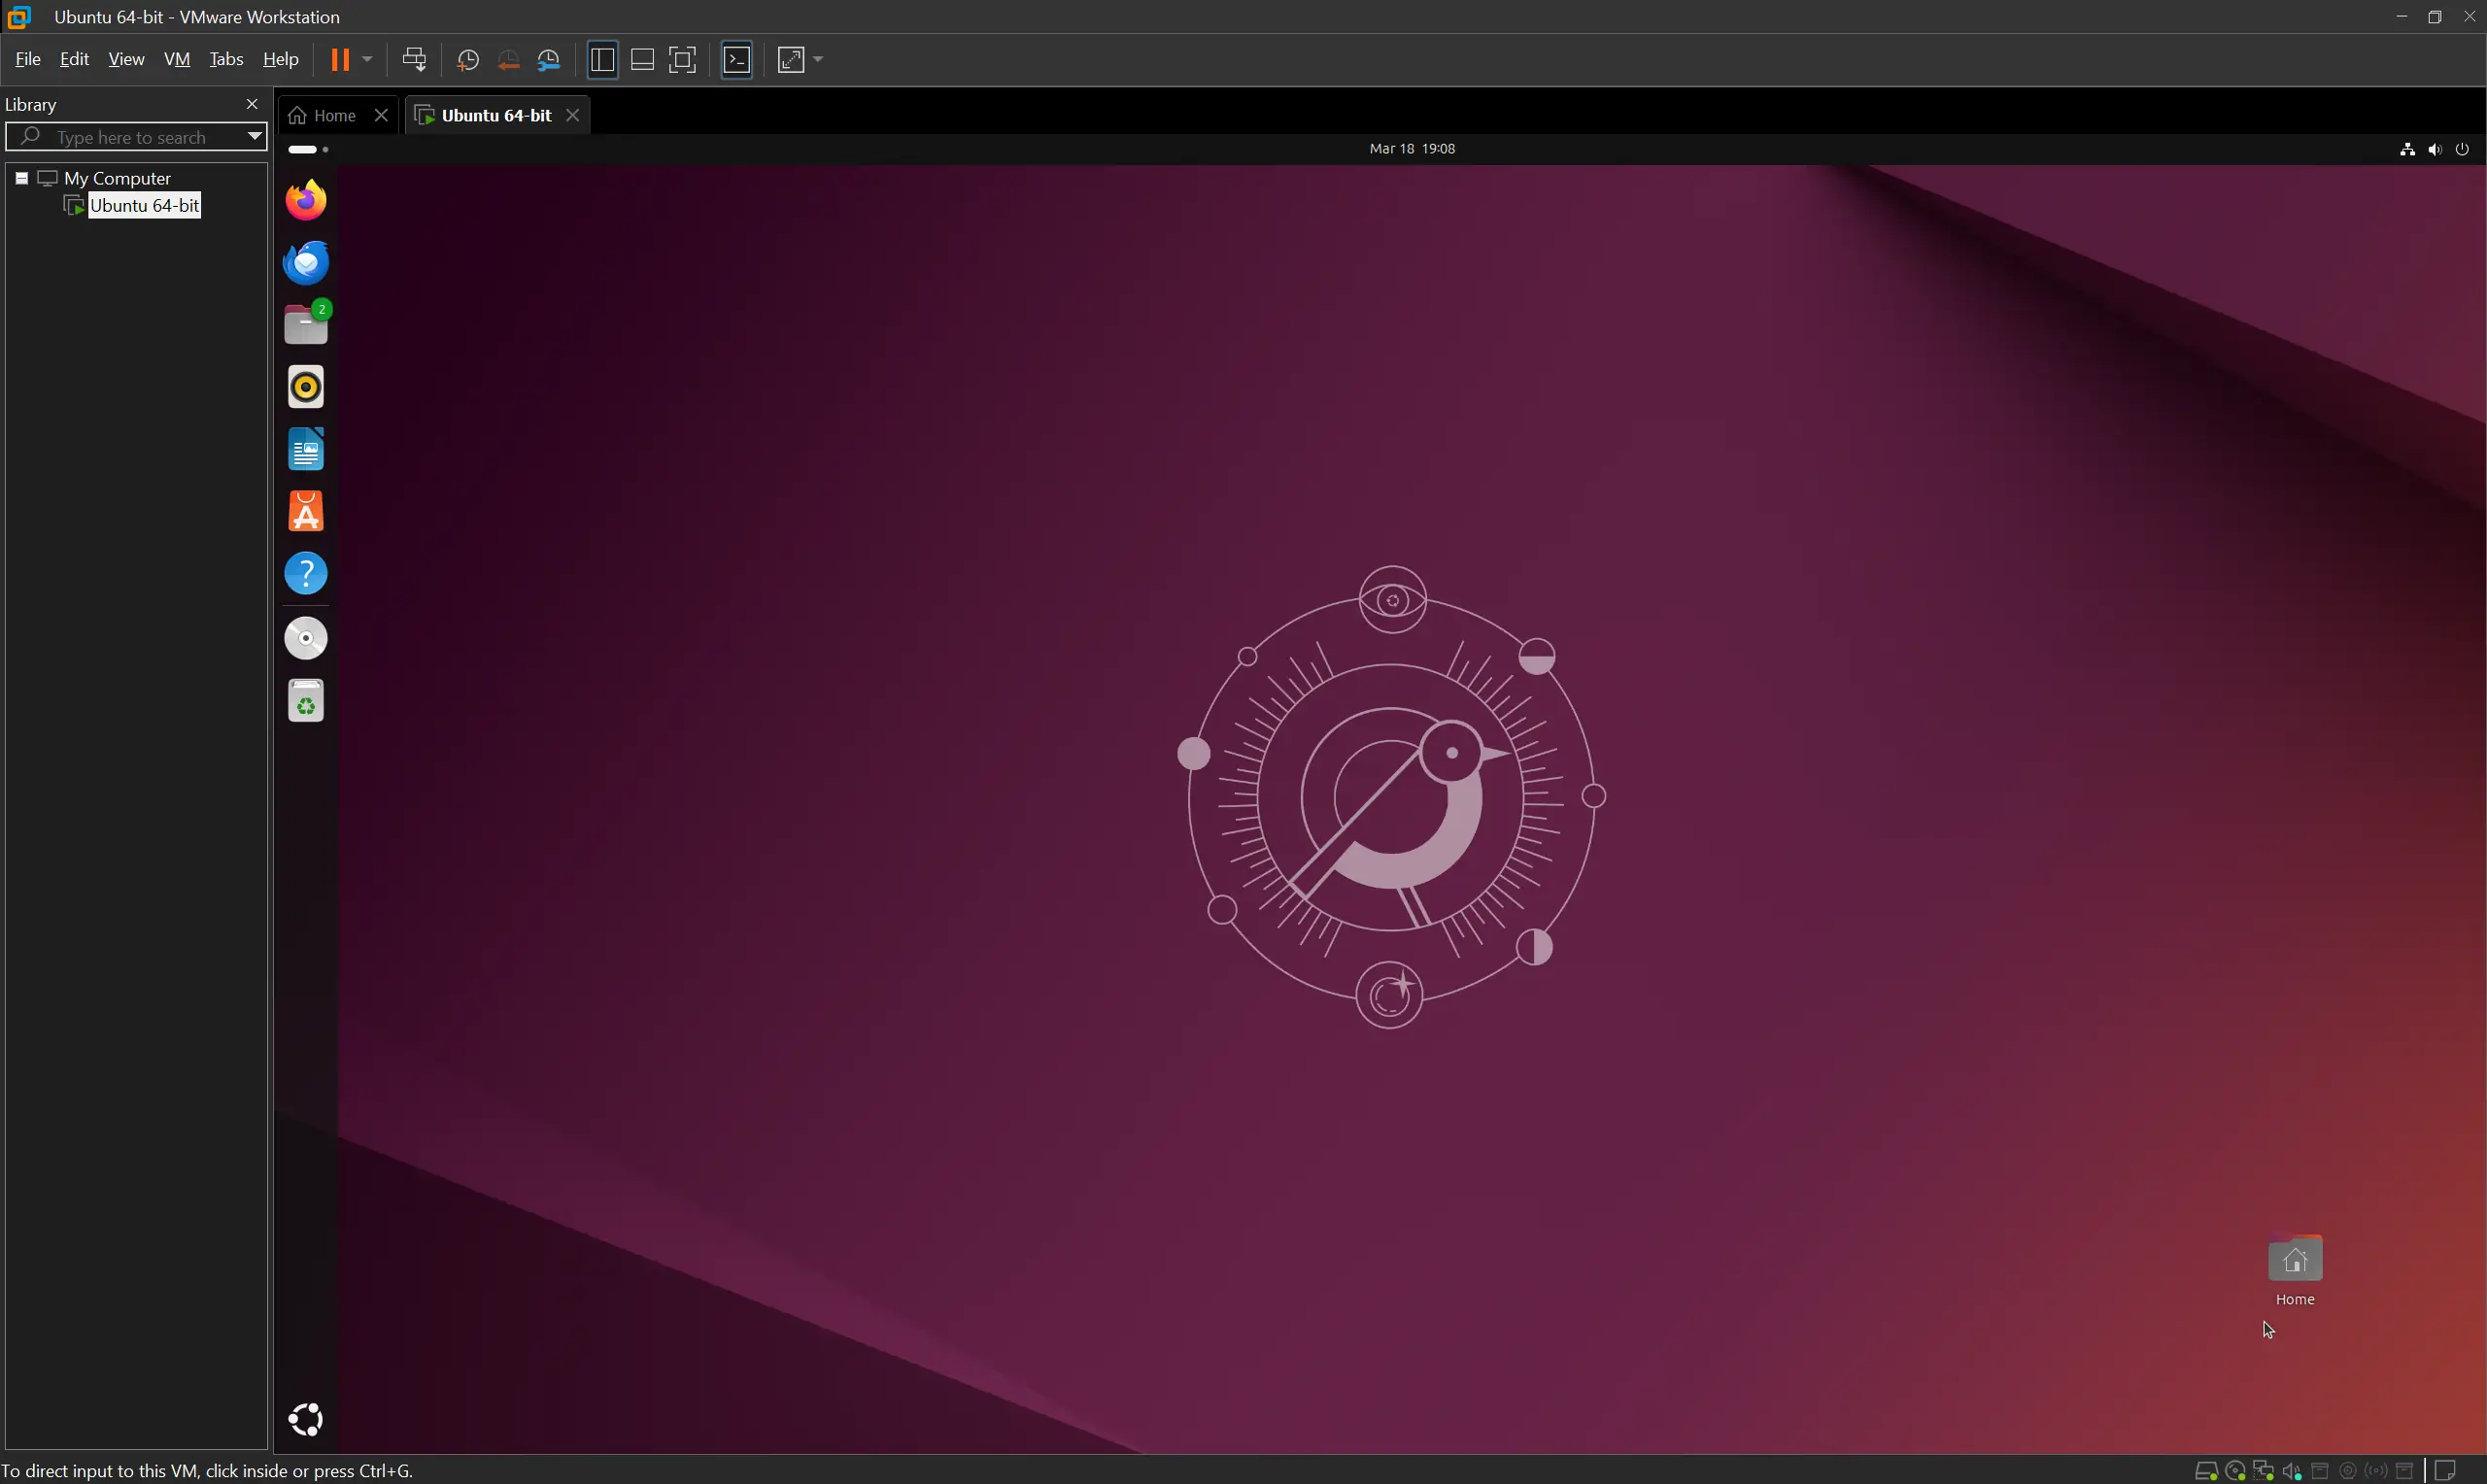Open Firefox from the Ubuntu dock

[305, 198]
